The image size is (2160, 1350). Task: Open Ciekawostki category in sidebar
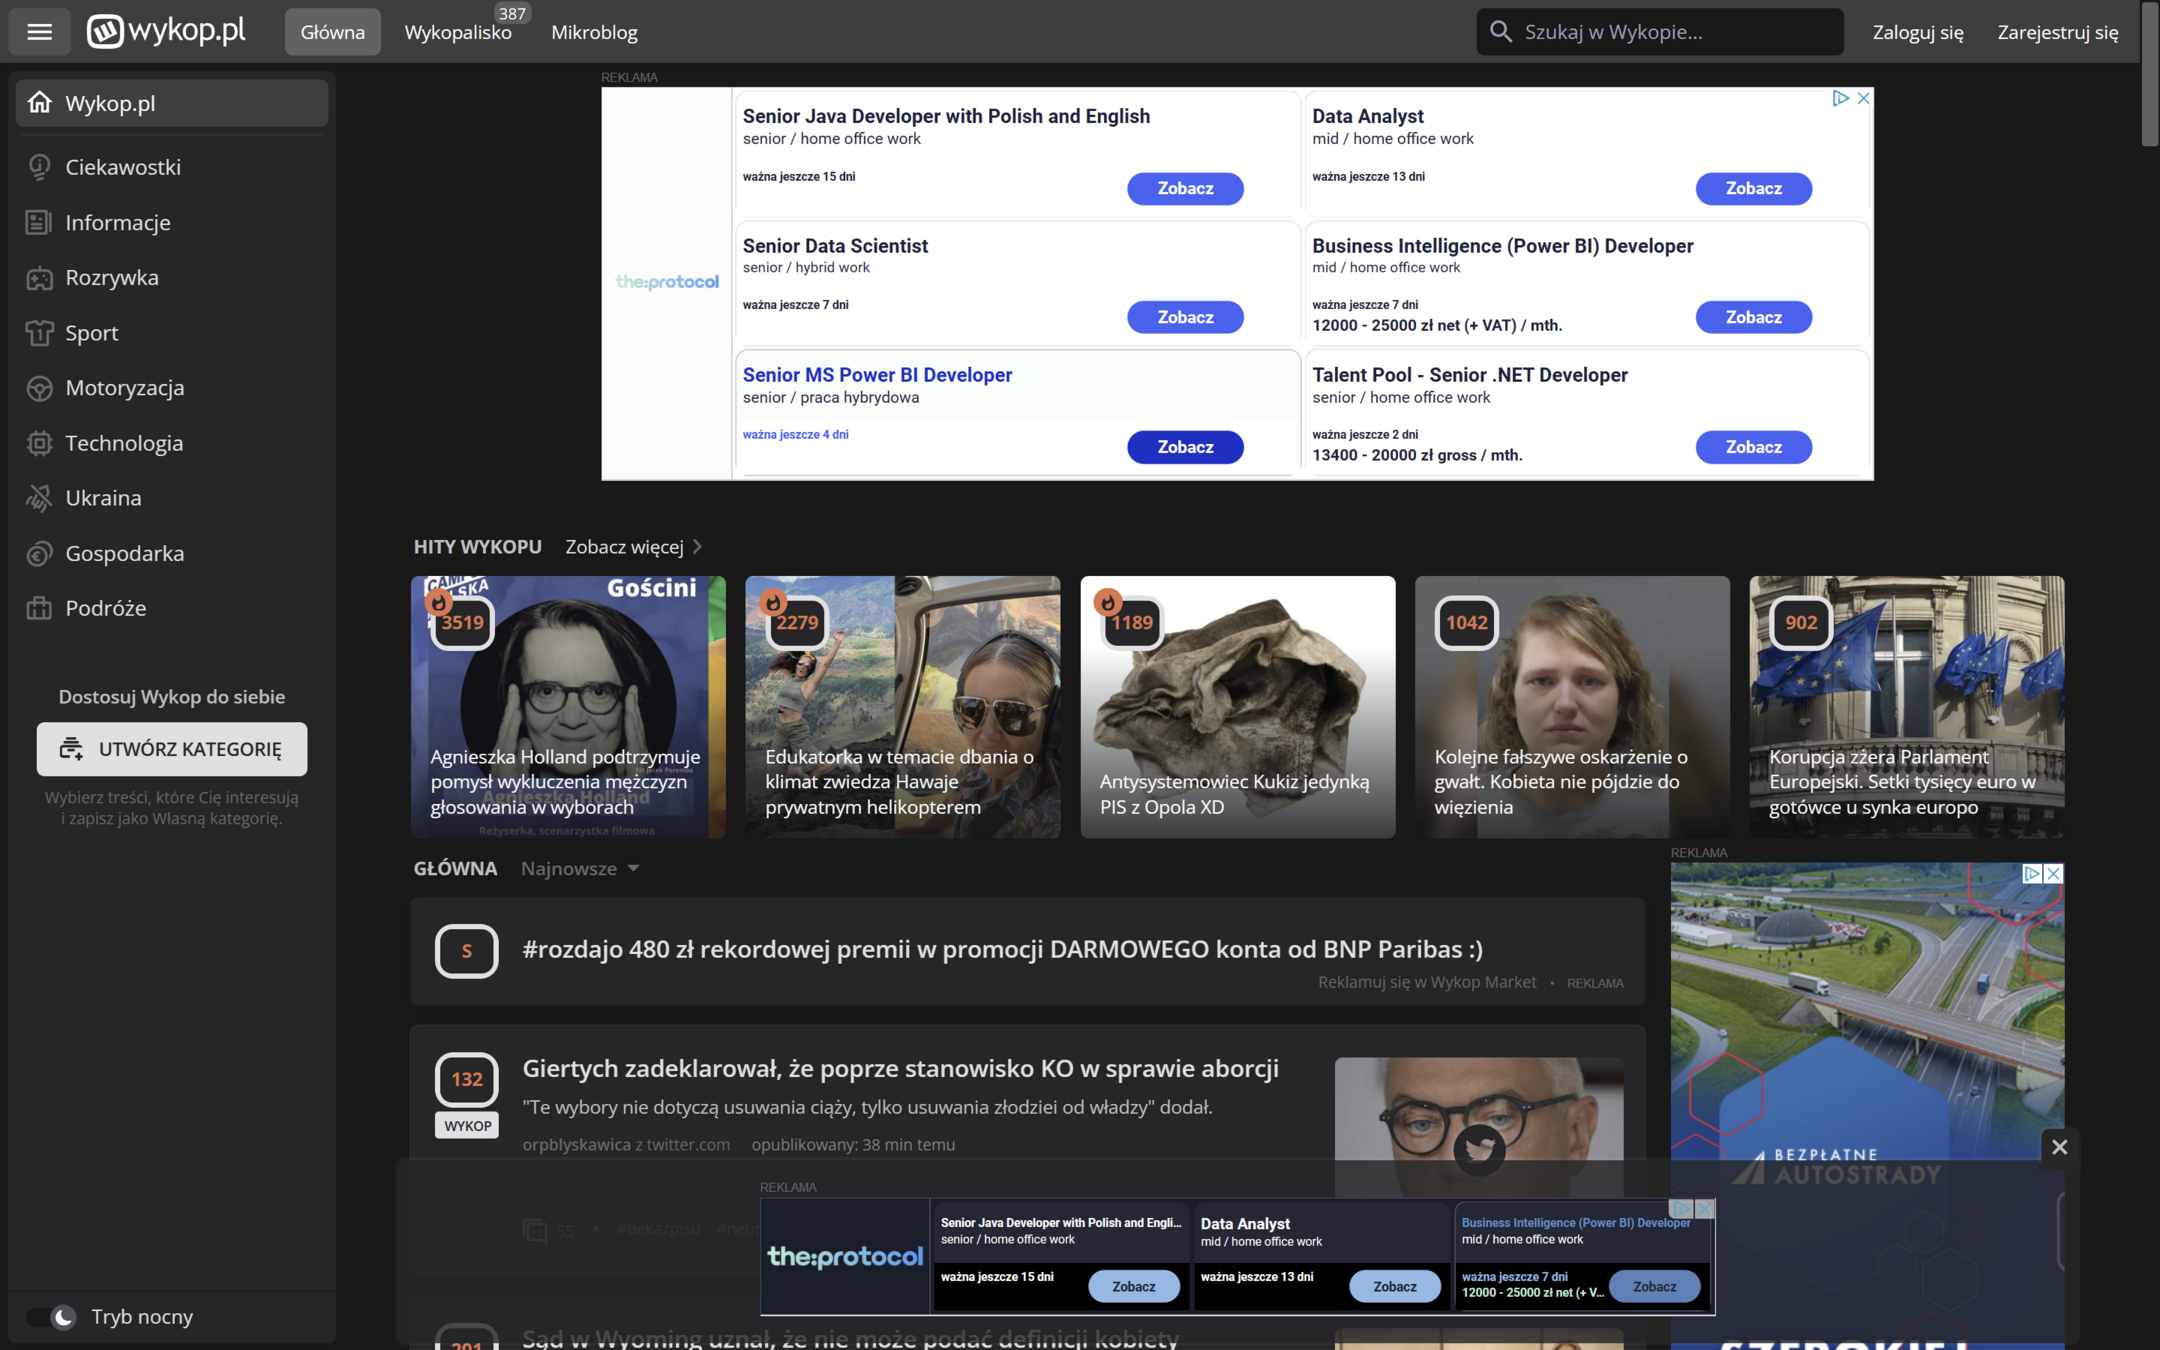[122, 167]
